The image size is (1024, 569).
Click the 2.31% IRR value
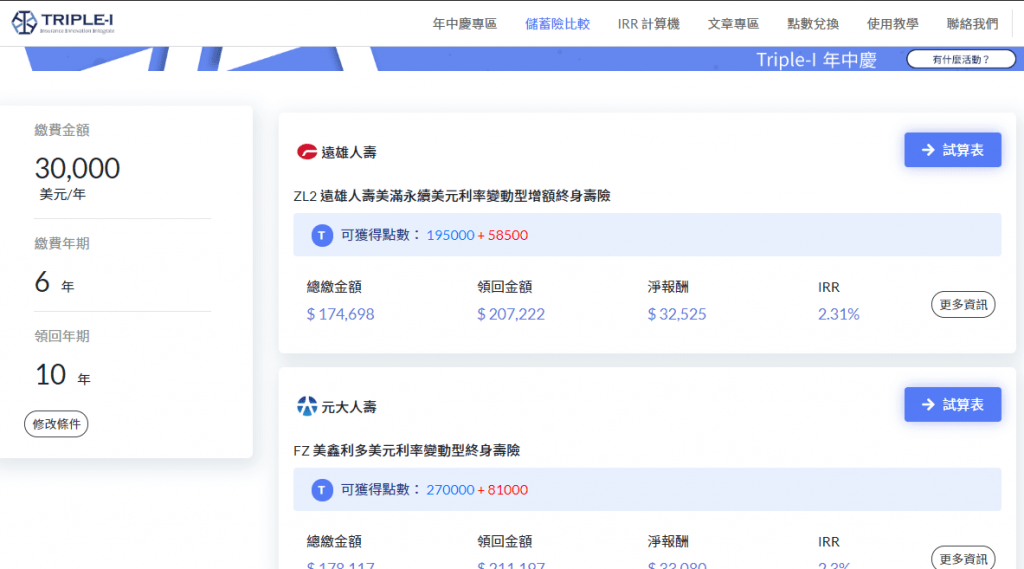point(839,314)
